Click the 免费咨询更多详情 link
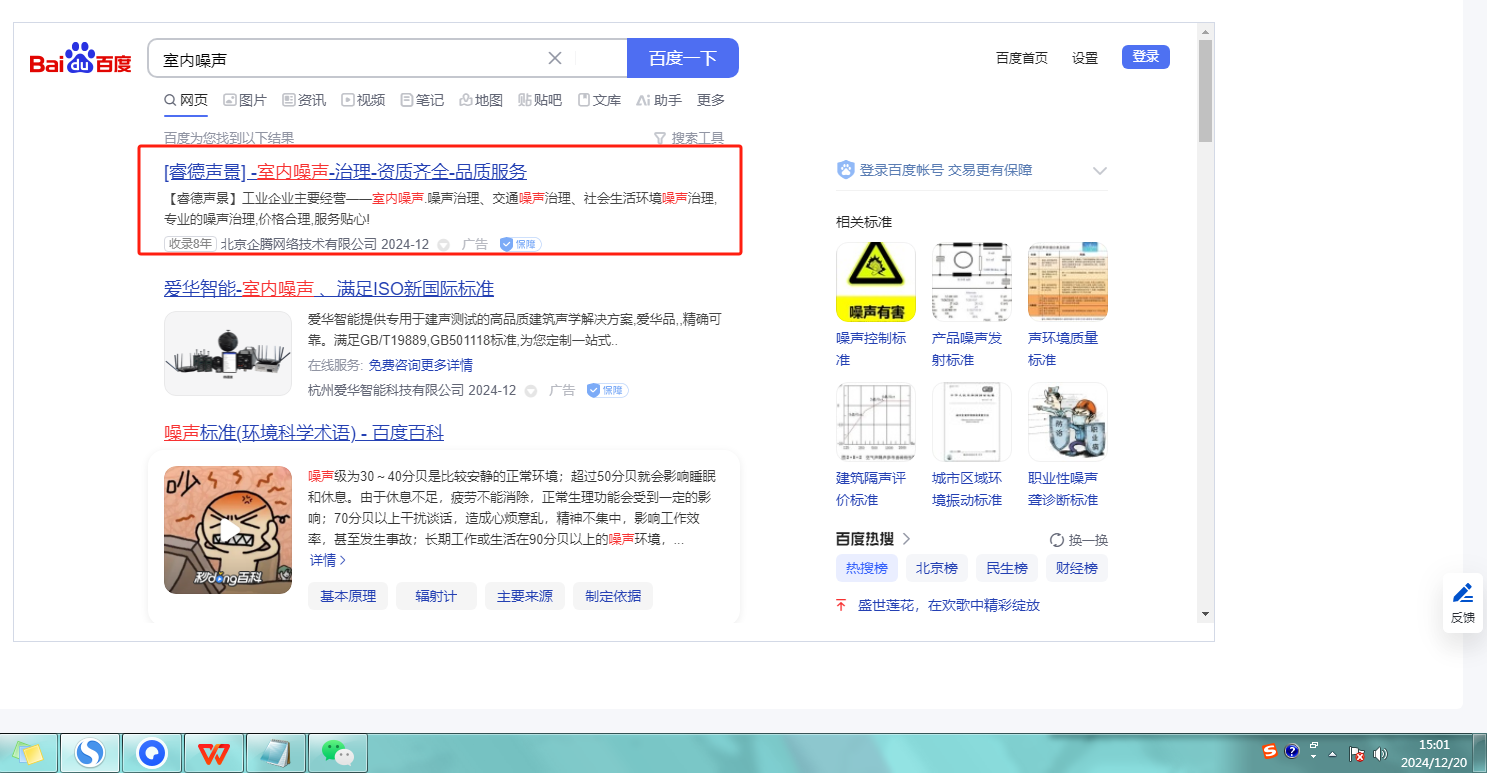 click(x=421, y=365)
